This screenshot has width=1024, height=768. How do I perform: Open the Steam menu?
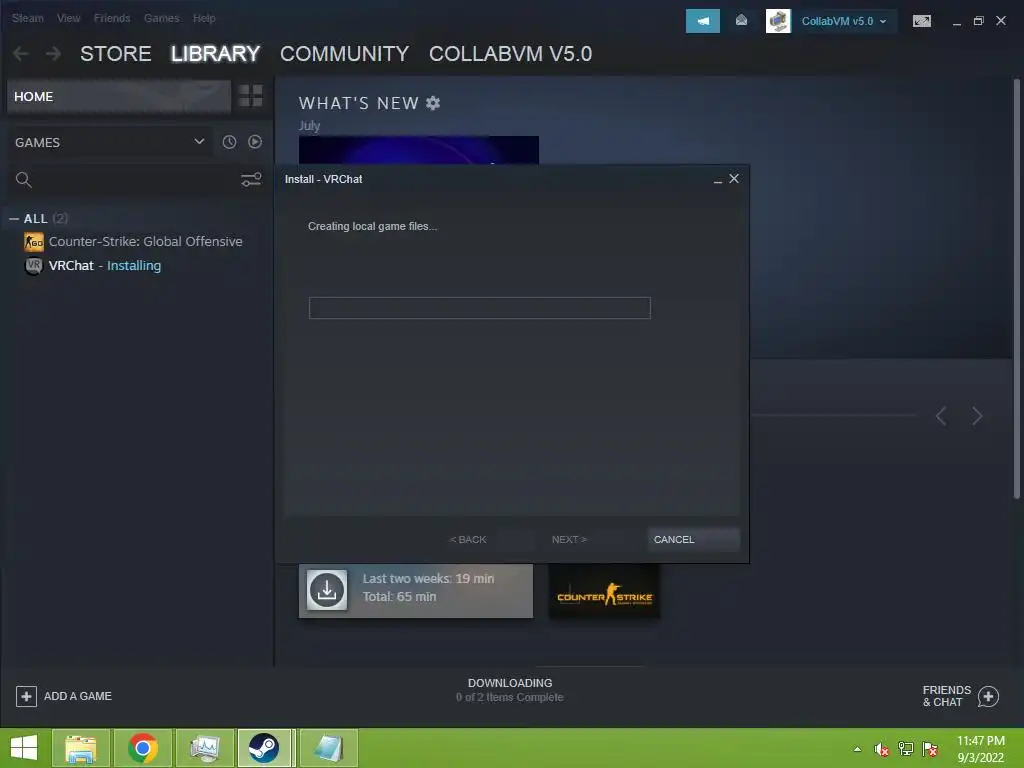point(27,18)
